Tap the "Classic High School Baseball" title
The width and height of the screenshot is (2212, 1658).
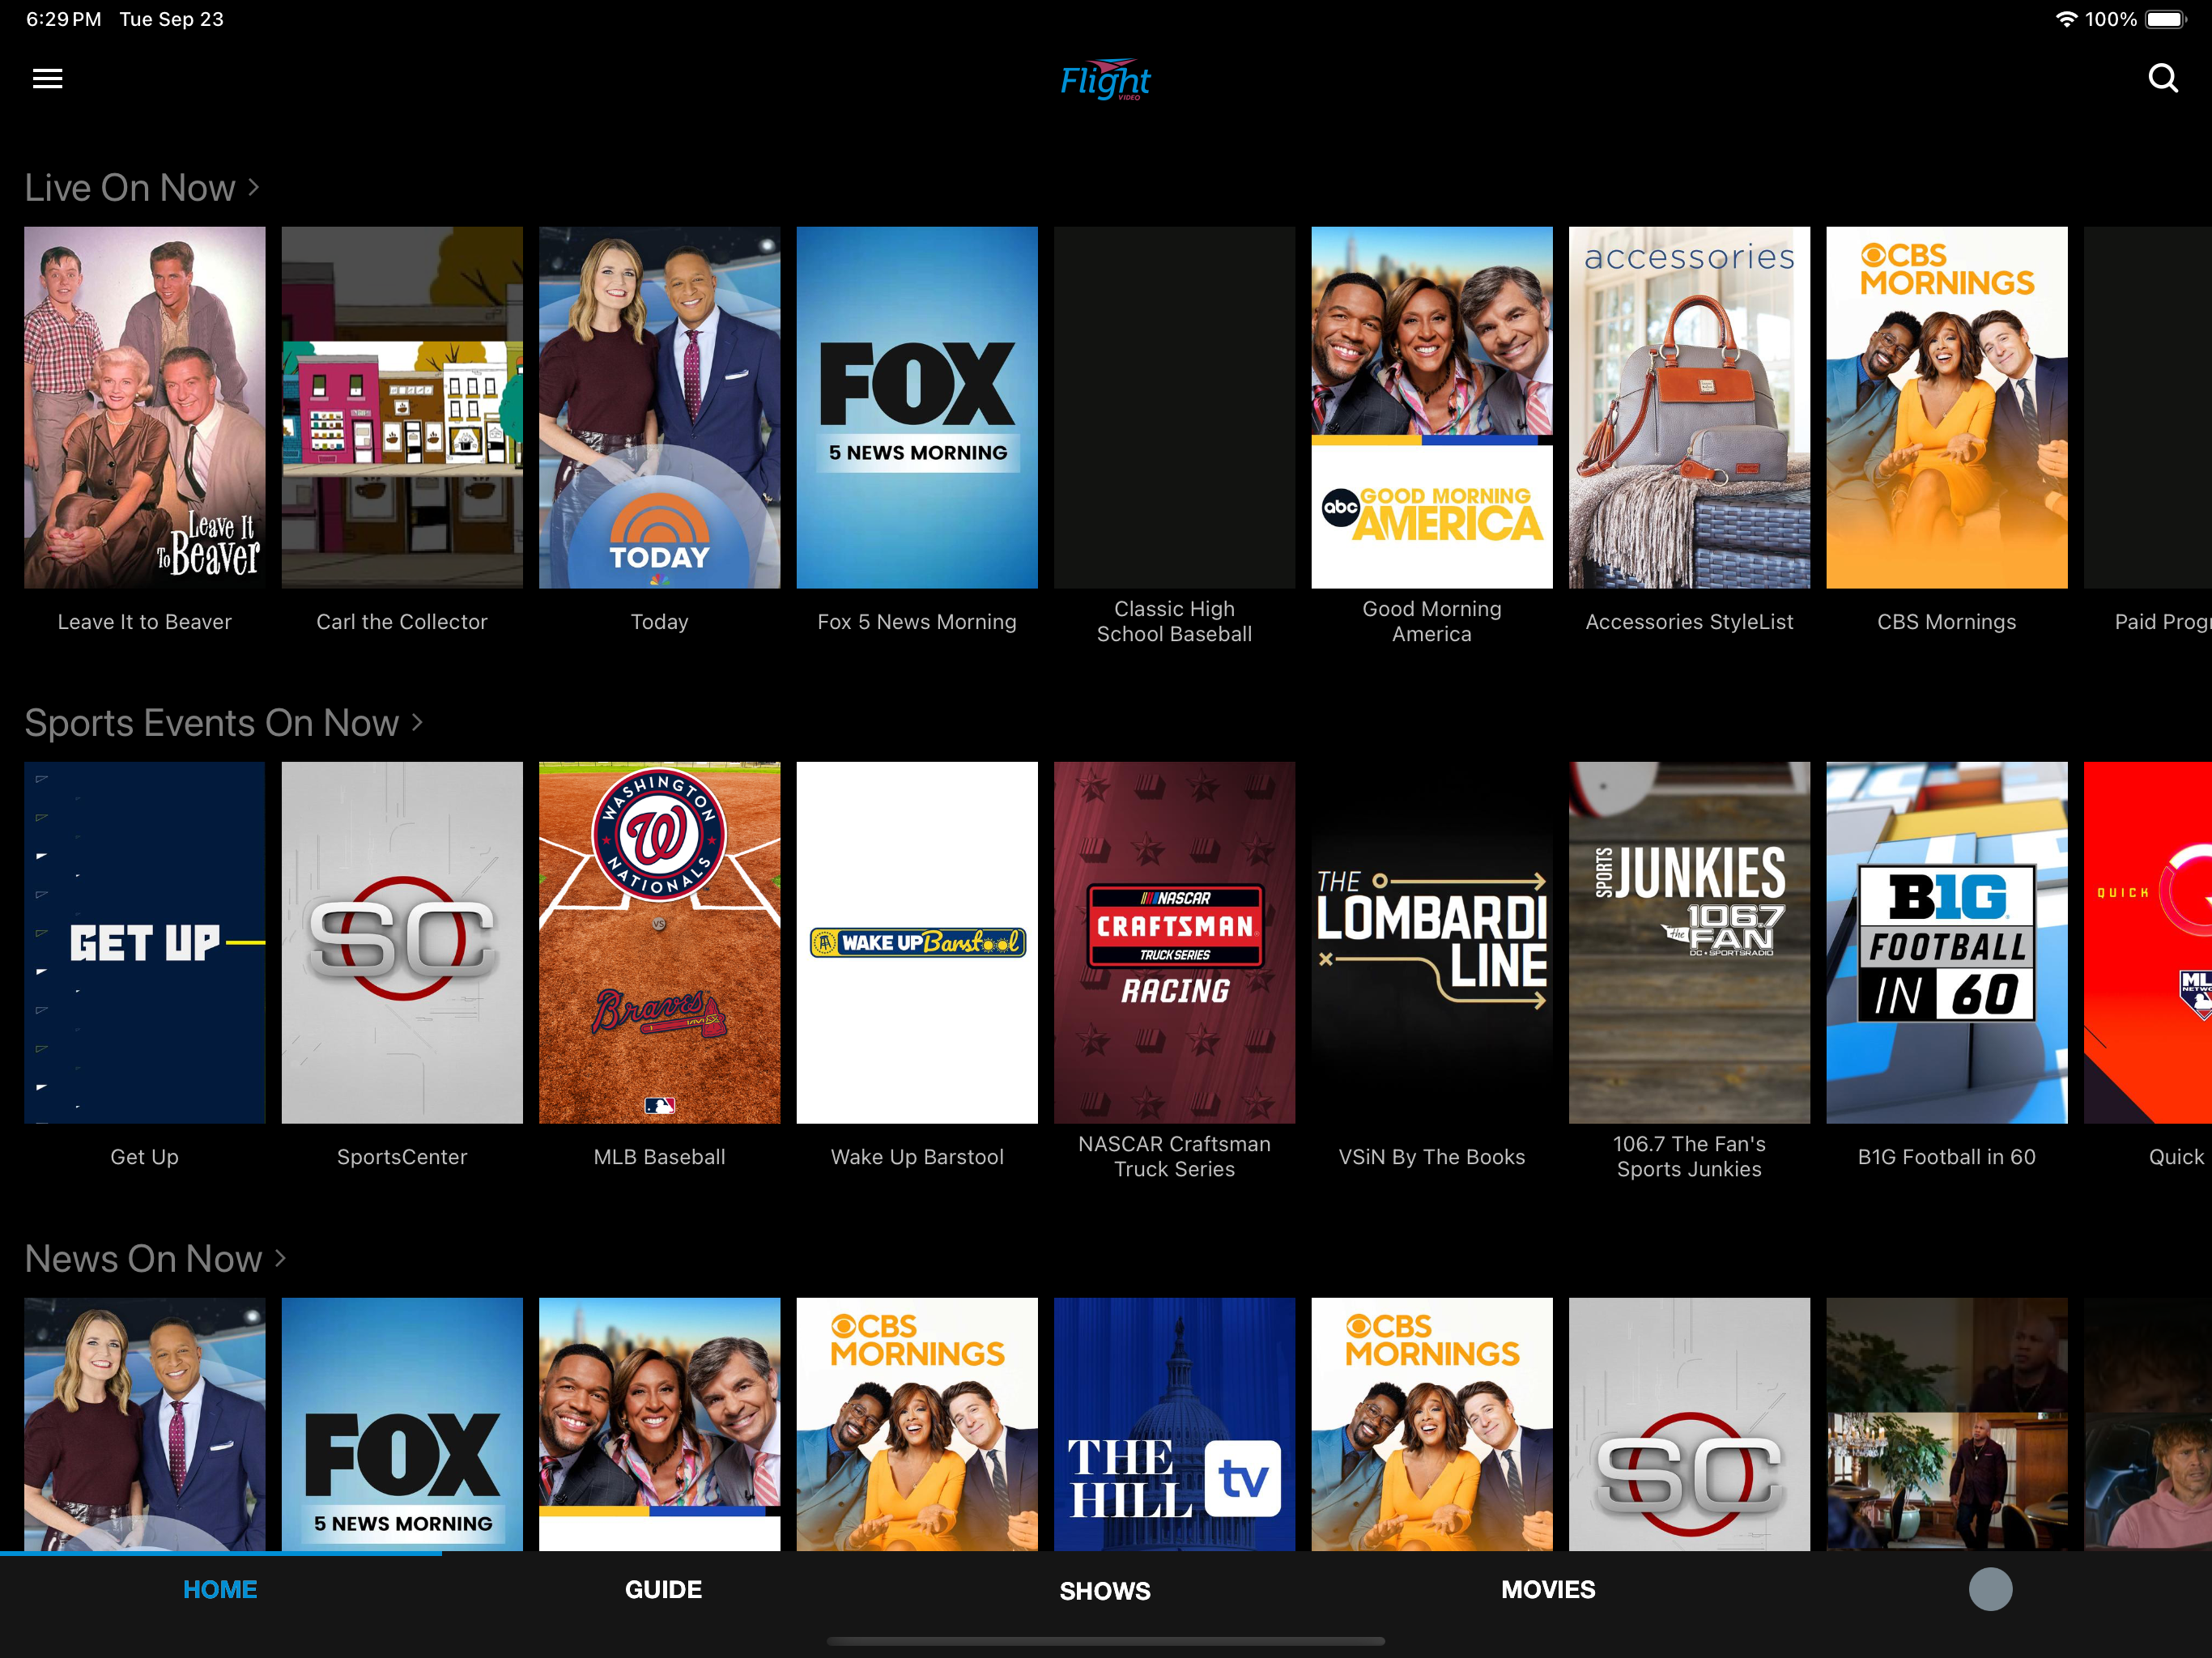point(1175,621)
